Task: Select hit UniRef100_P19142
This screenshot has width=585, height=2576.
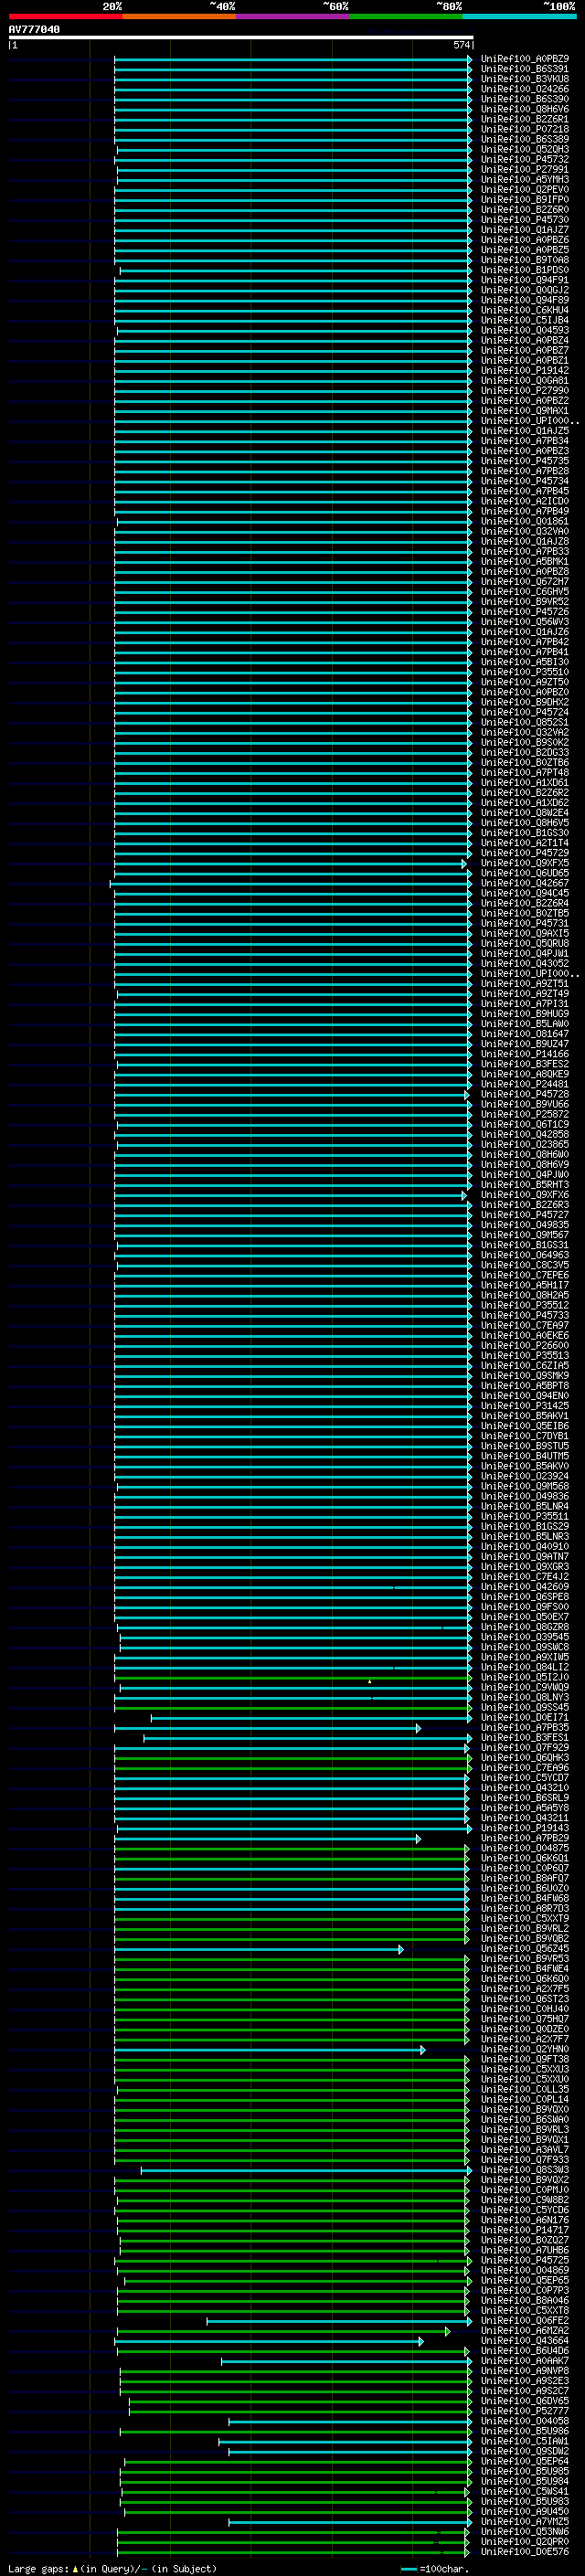Action: point(525,370)
